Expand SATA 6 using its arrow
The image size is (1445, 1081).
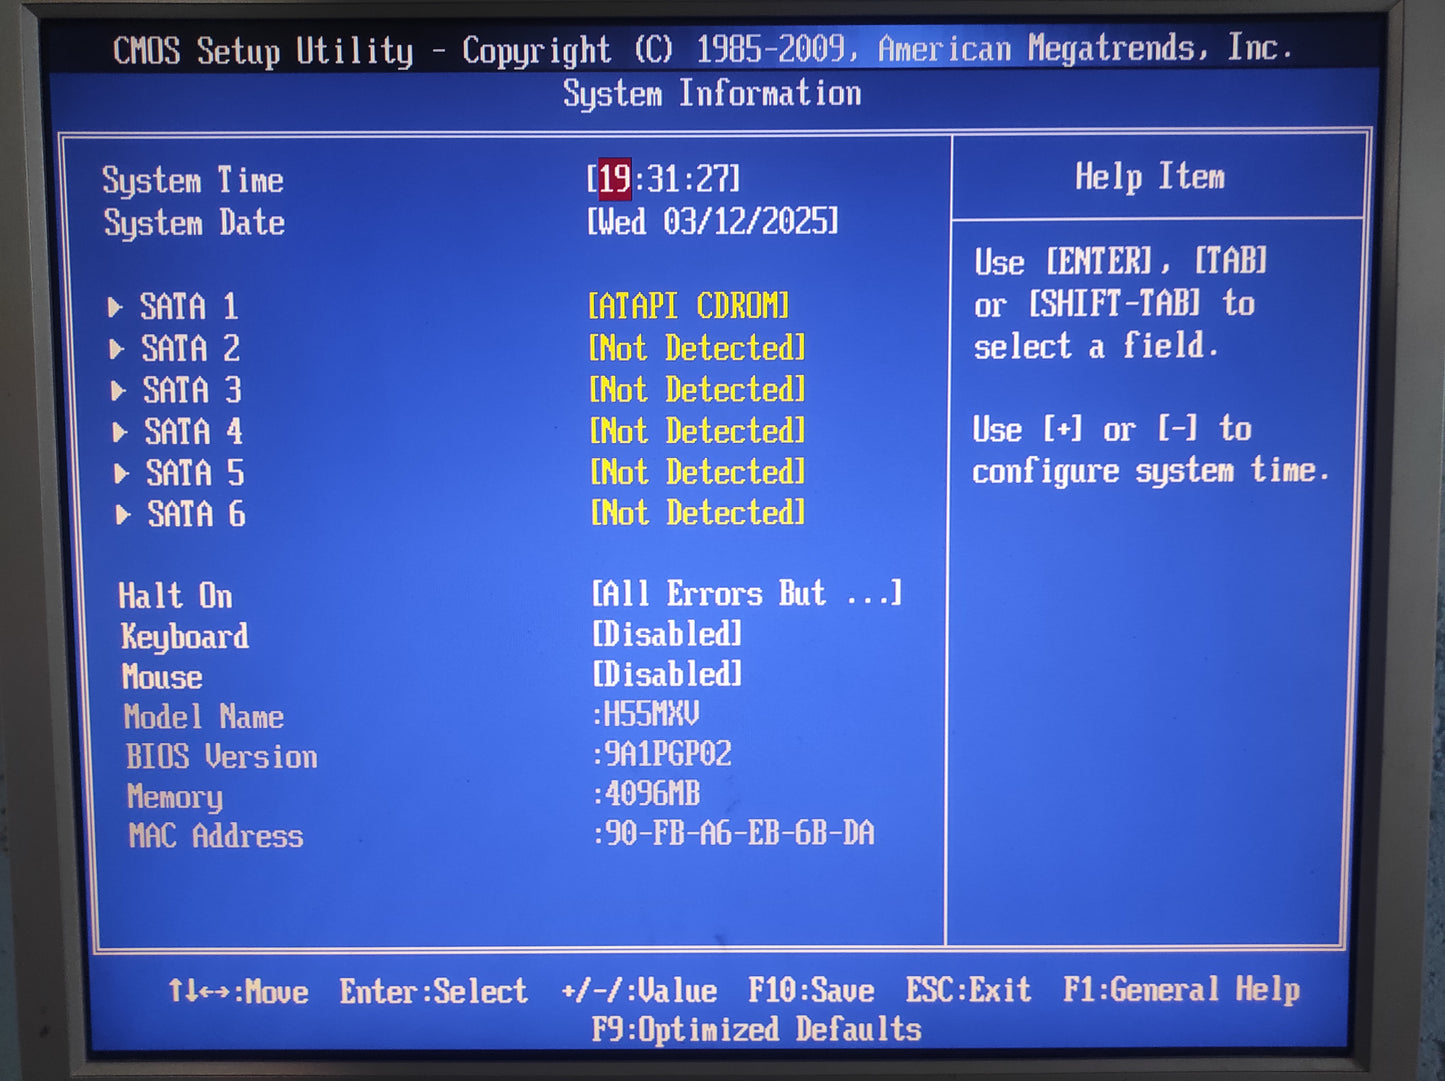click(123, 515)
